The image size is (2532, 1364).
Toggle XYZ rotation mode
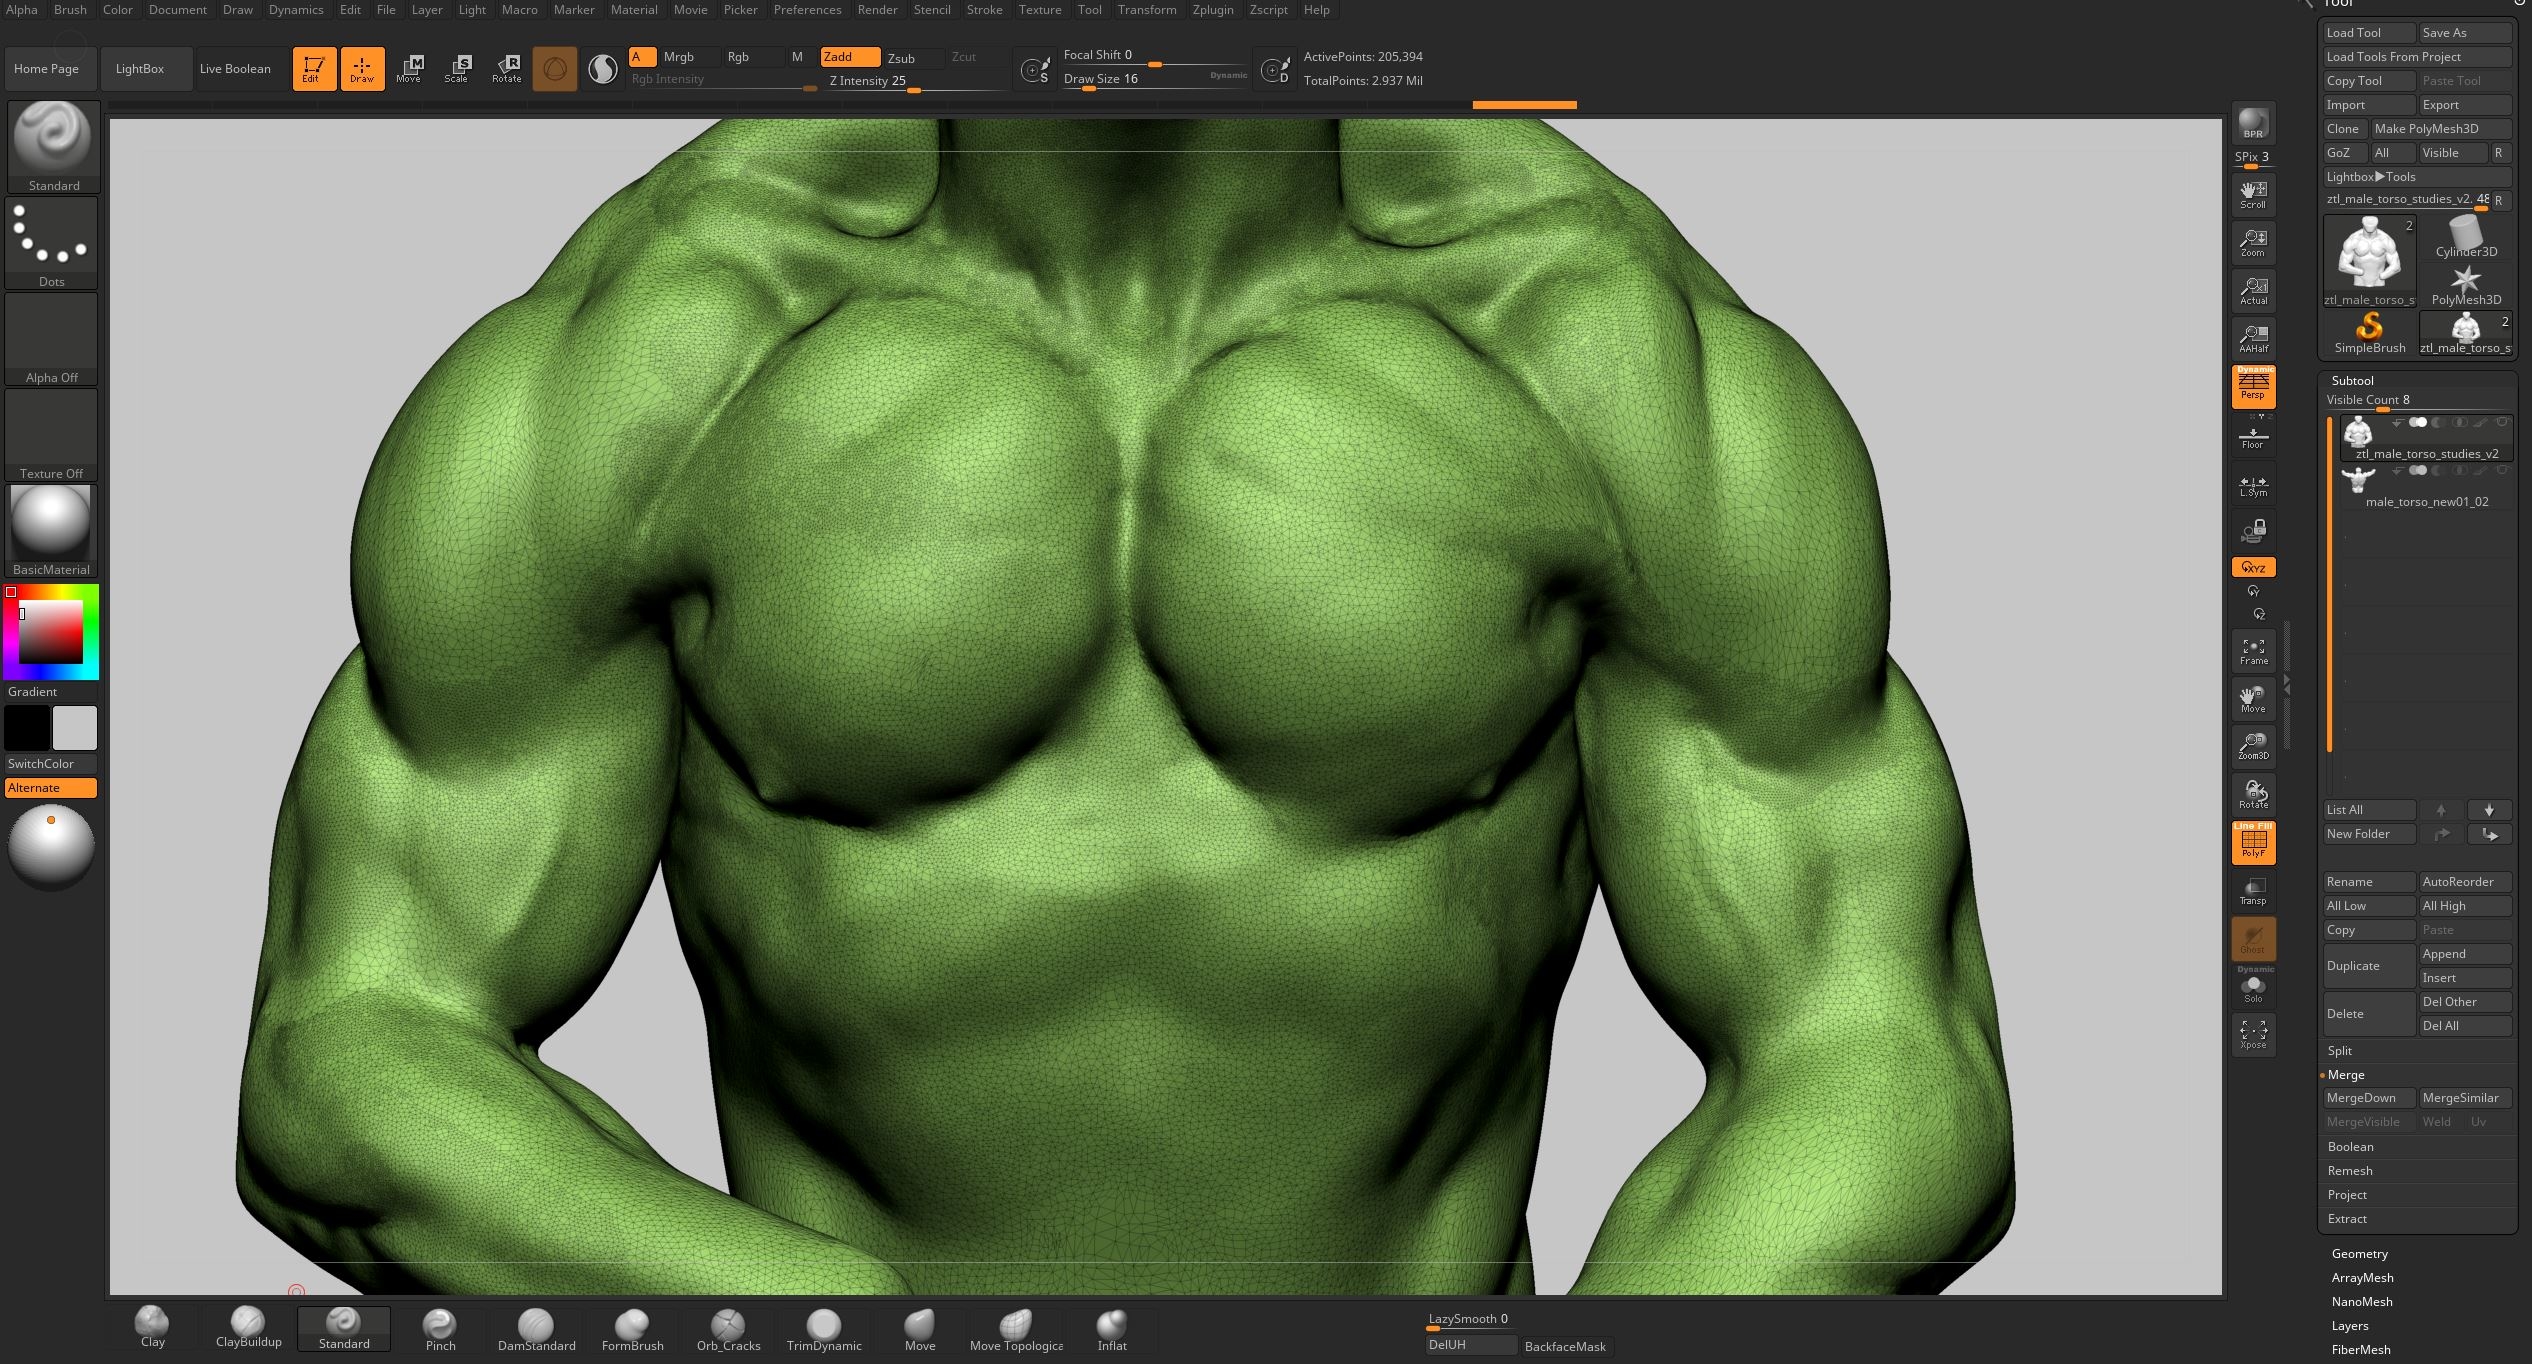tap(2253, 567)
